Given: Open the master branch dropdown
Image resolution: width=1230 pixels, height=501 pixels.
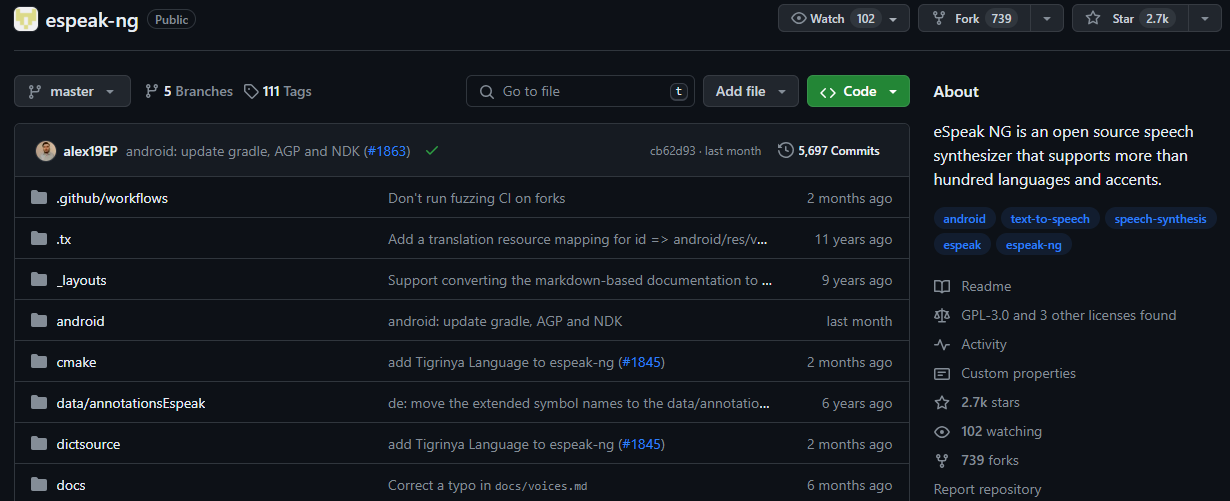Looking at the screenshot, I should 72,91.
